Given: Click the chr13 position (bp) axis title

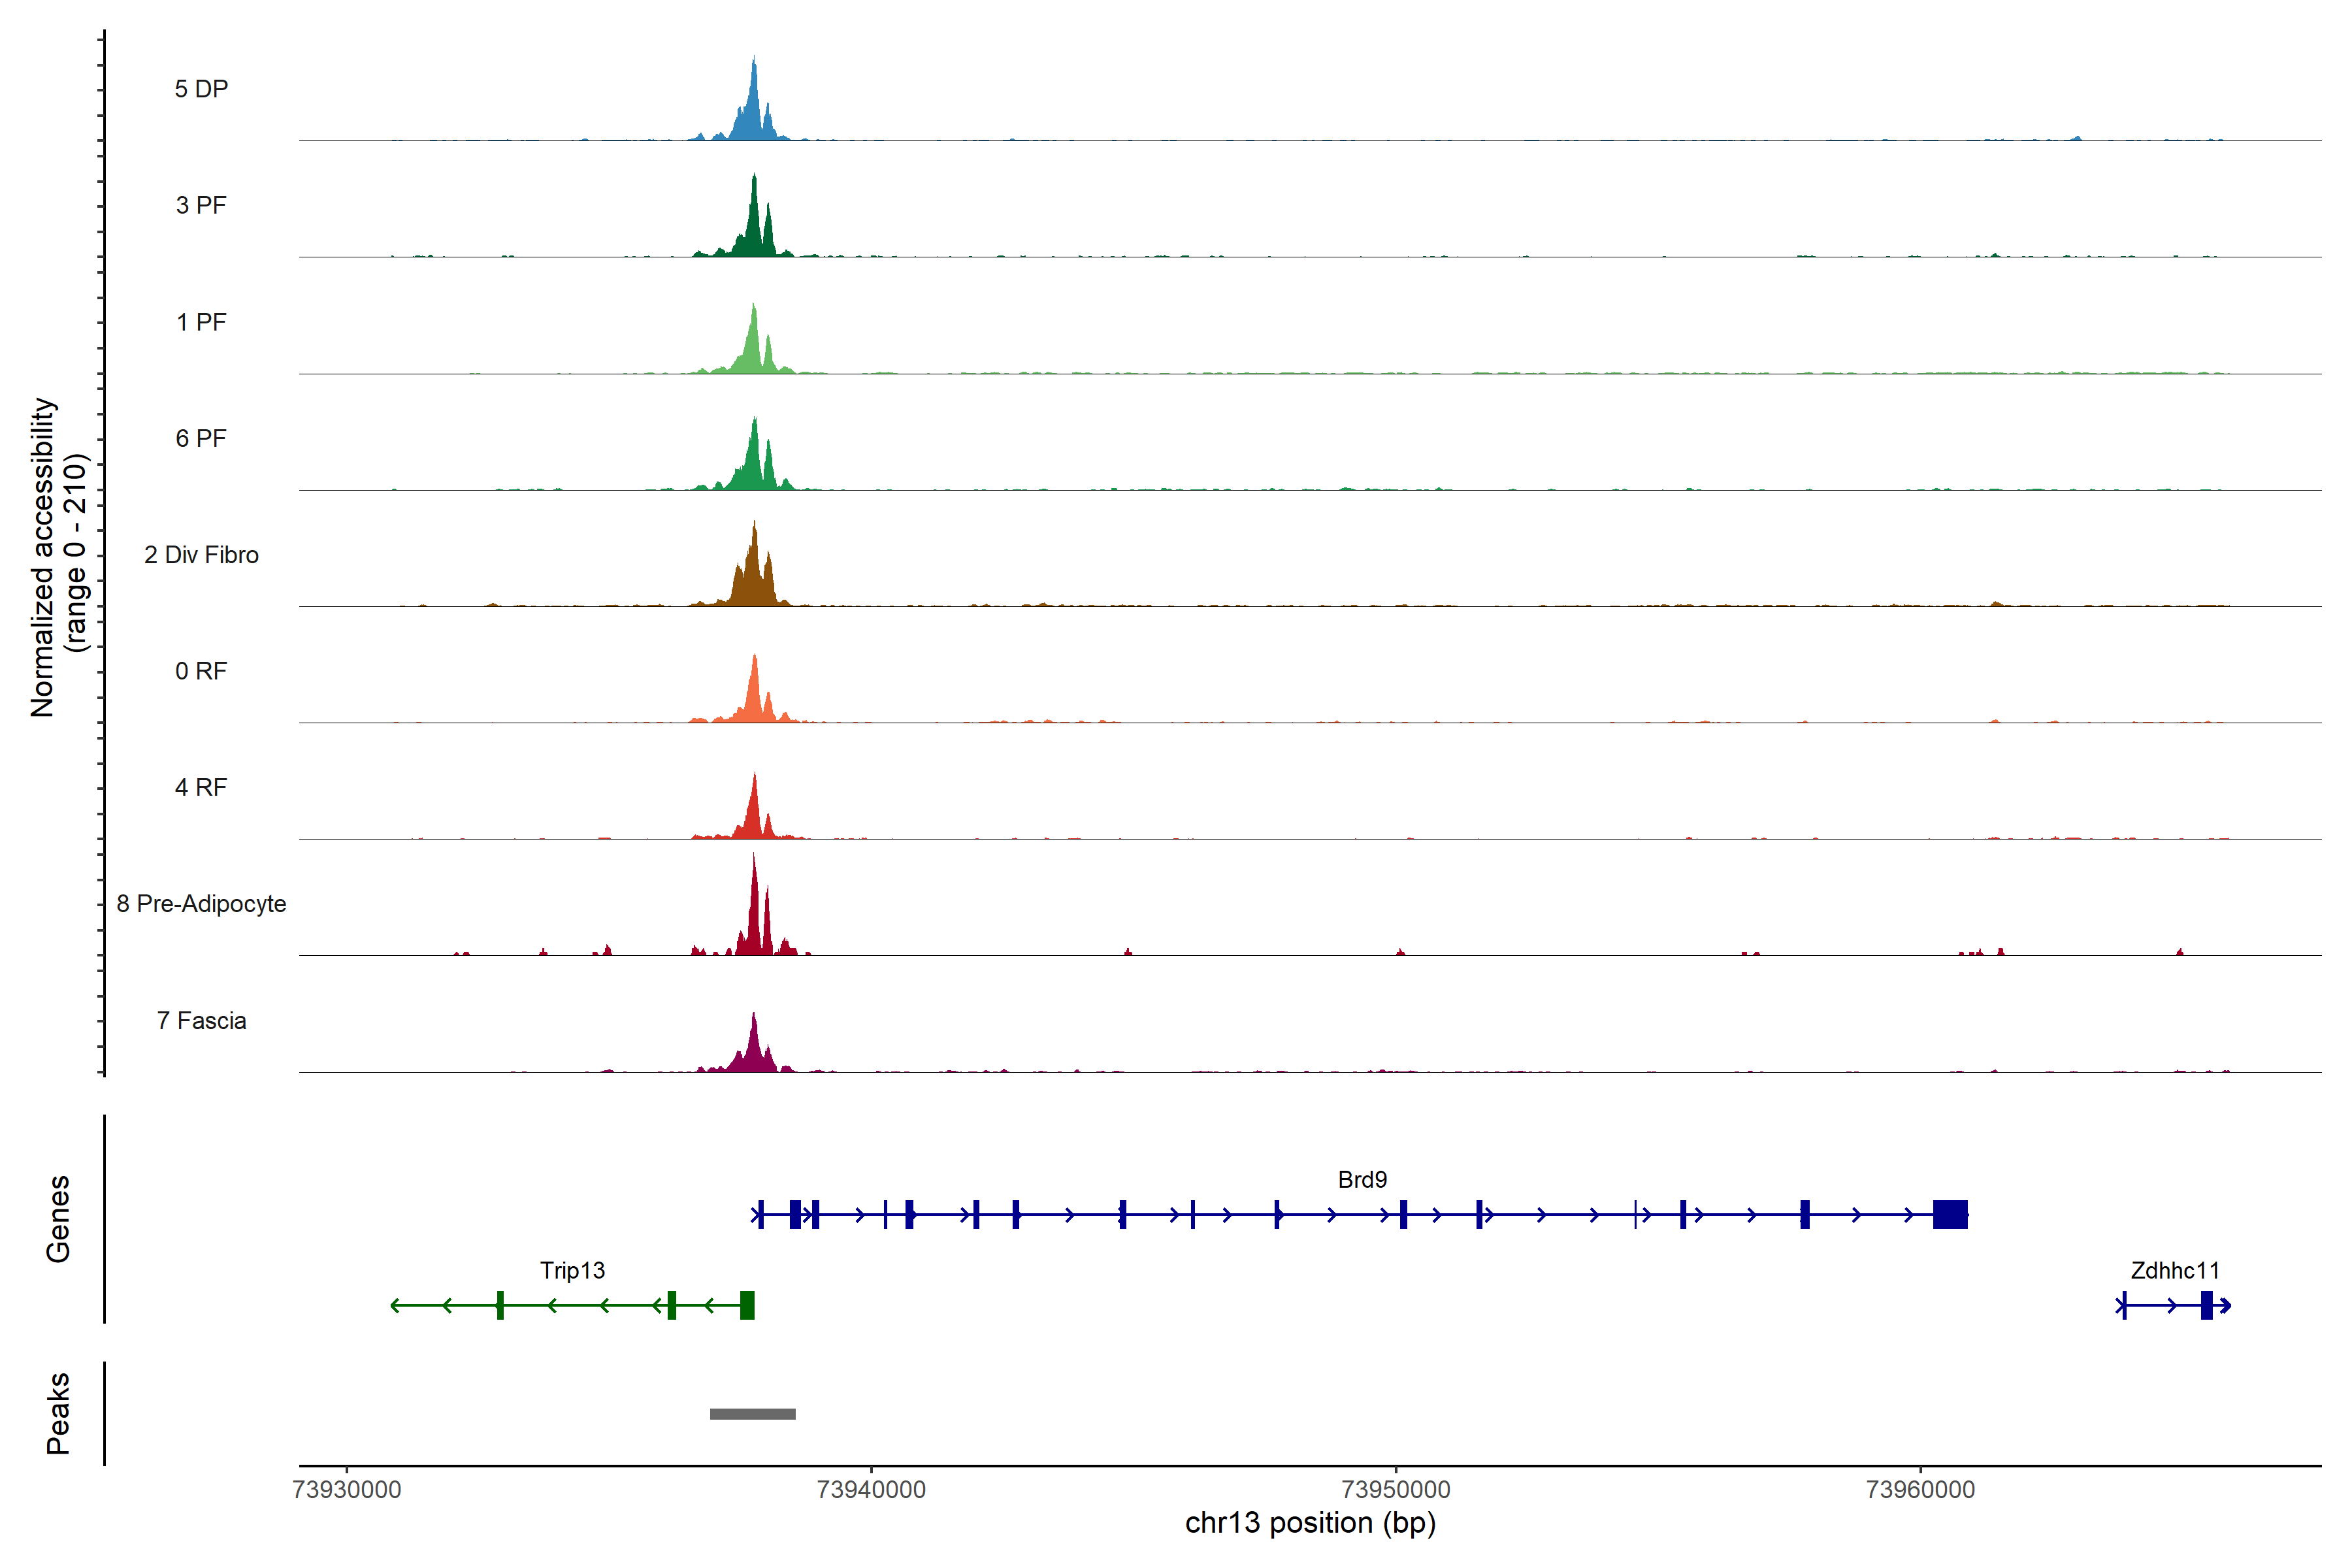Looking at the screenshot, I should pos(1310,1523).
